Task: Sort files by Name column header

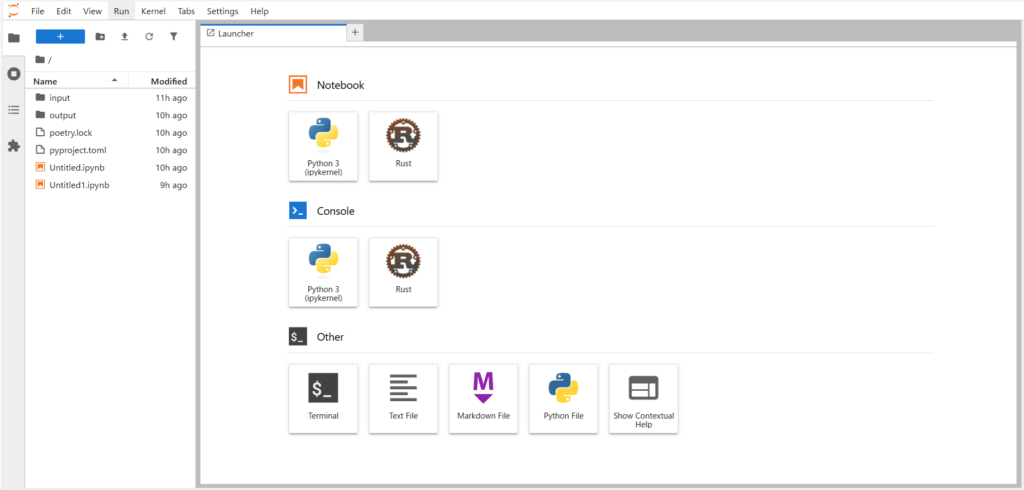Action: 77,81
